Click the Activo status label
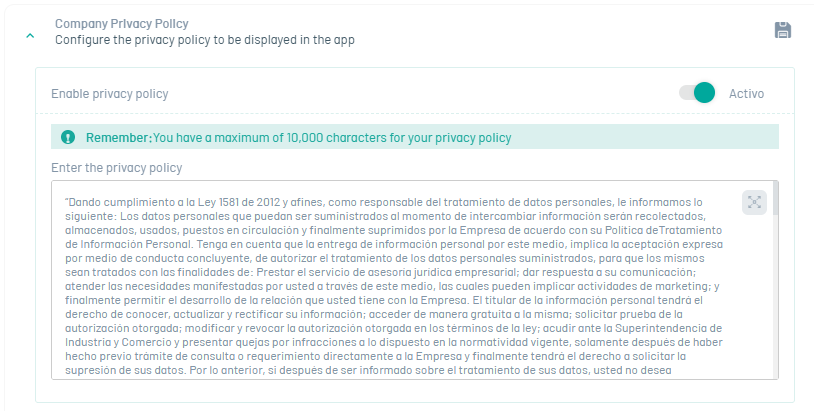 coord(746,94)
